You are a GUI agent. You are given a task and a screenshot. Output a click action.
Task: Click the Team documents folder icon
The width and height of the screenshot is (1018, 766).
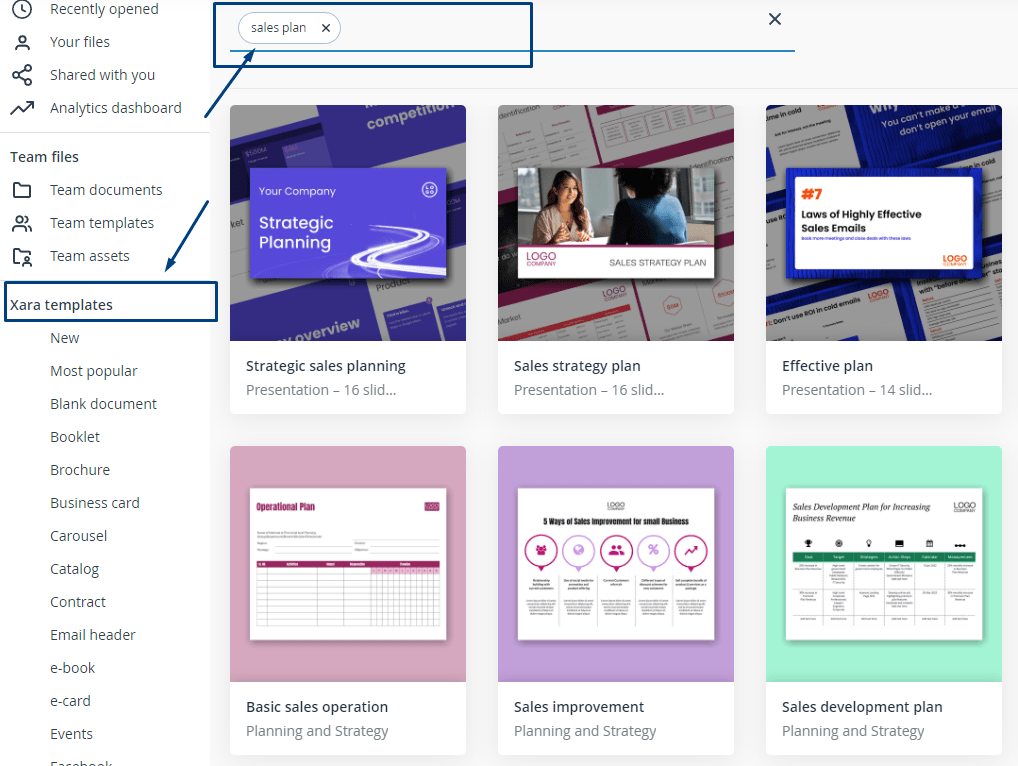[22, 190]
